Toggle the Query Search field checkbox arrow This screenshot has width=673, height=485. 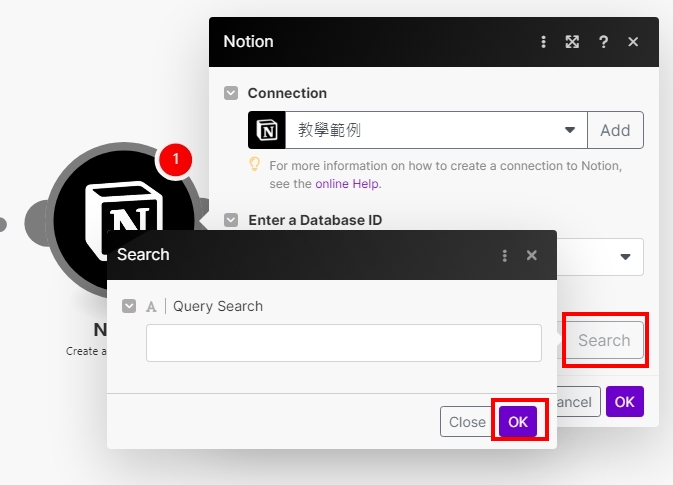click(x=129, y=306)
